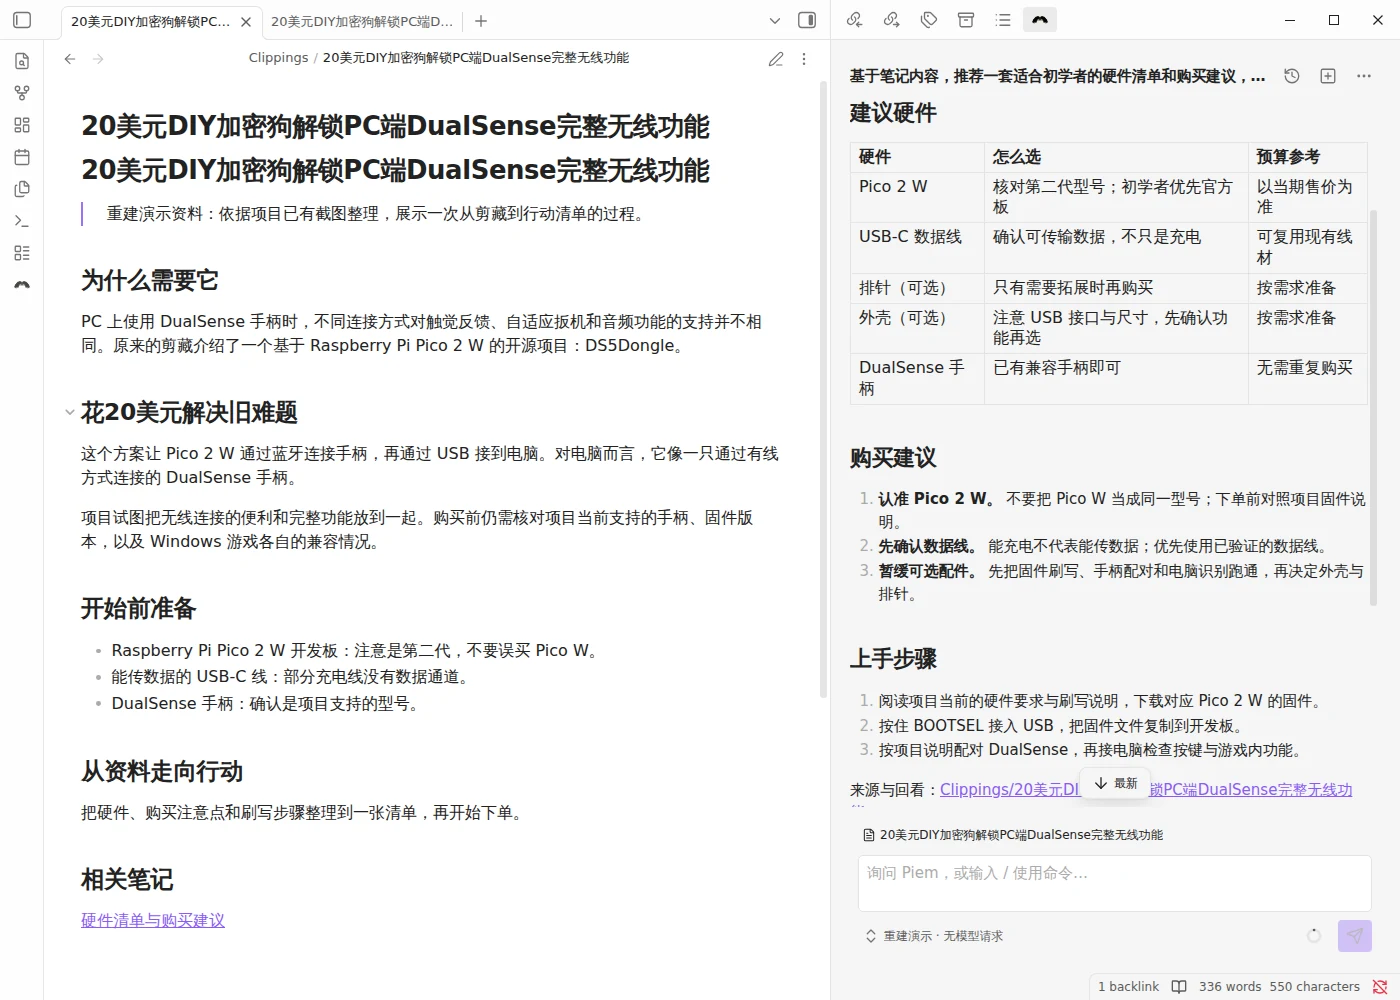Toggle the left sidebar
This screenshot has width=1400, height=1000.
[x=22, y=20]
